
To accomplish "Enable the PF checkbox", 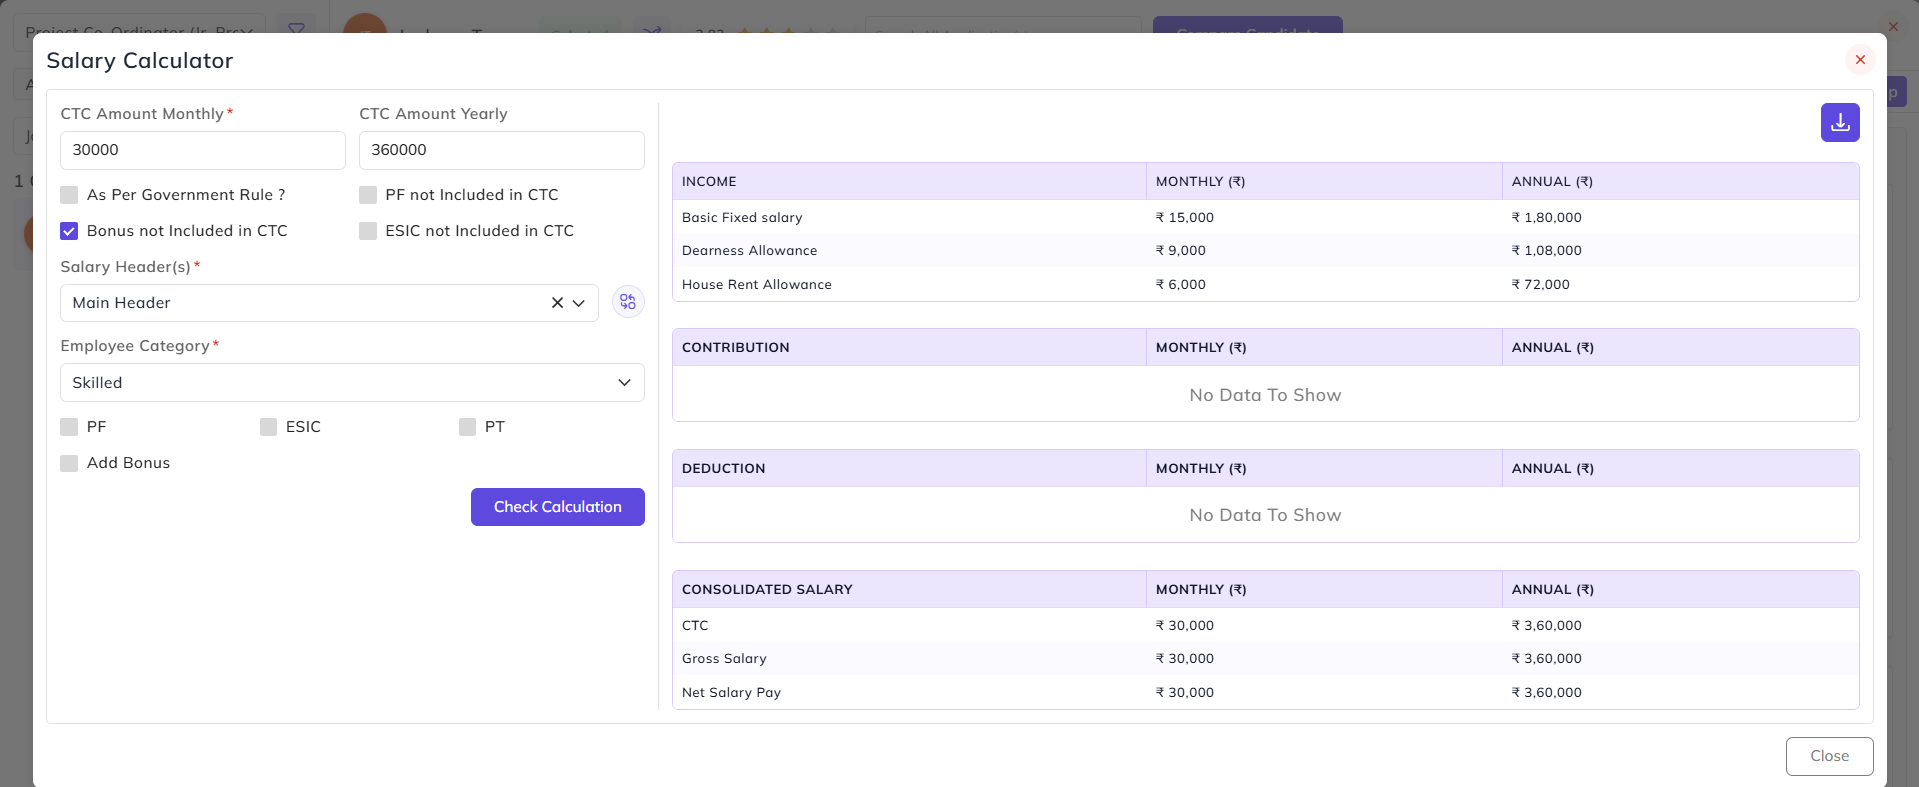I will point(69,427).
